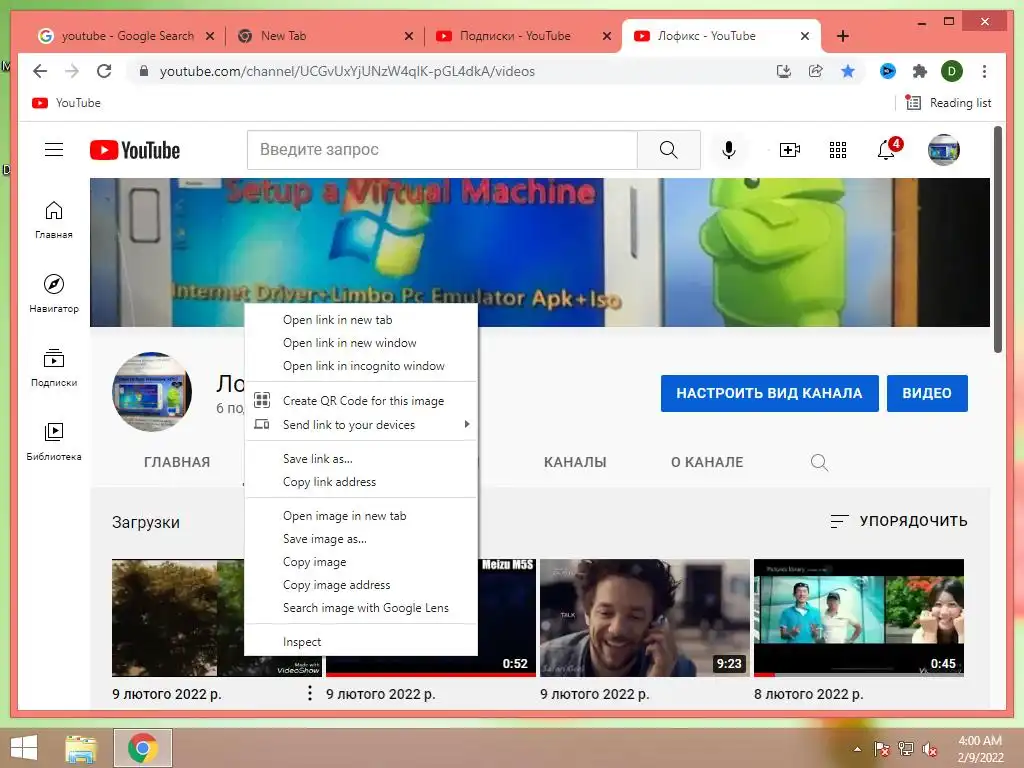Open Windows Start button
Image resolution: width=1024 pixels, height=768 pixels.
point(24,748)
